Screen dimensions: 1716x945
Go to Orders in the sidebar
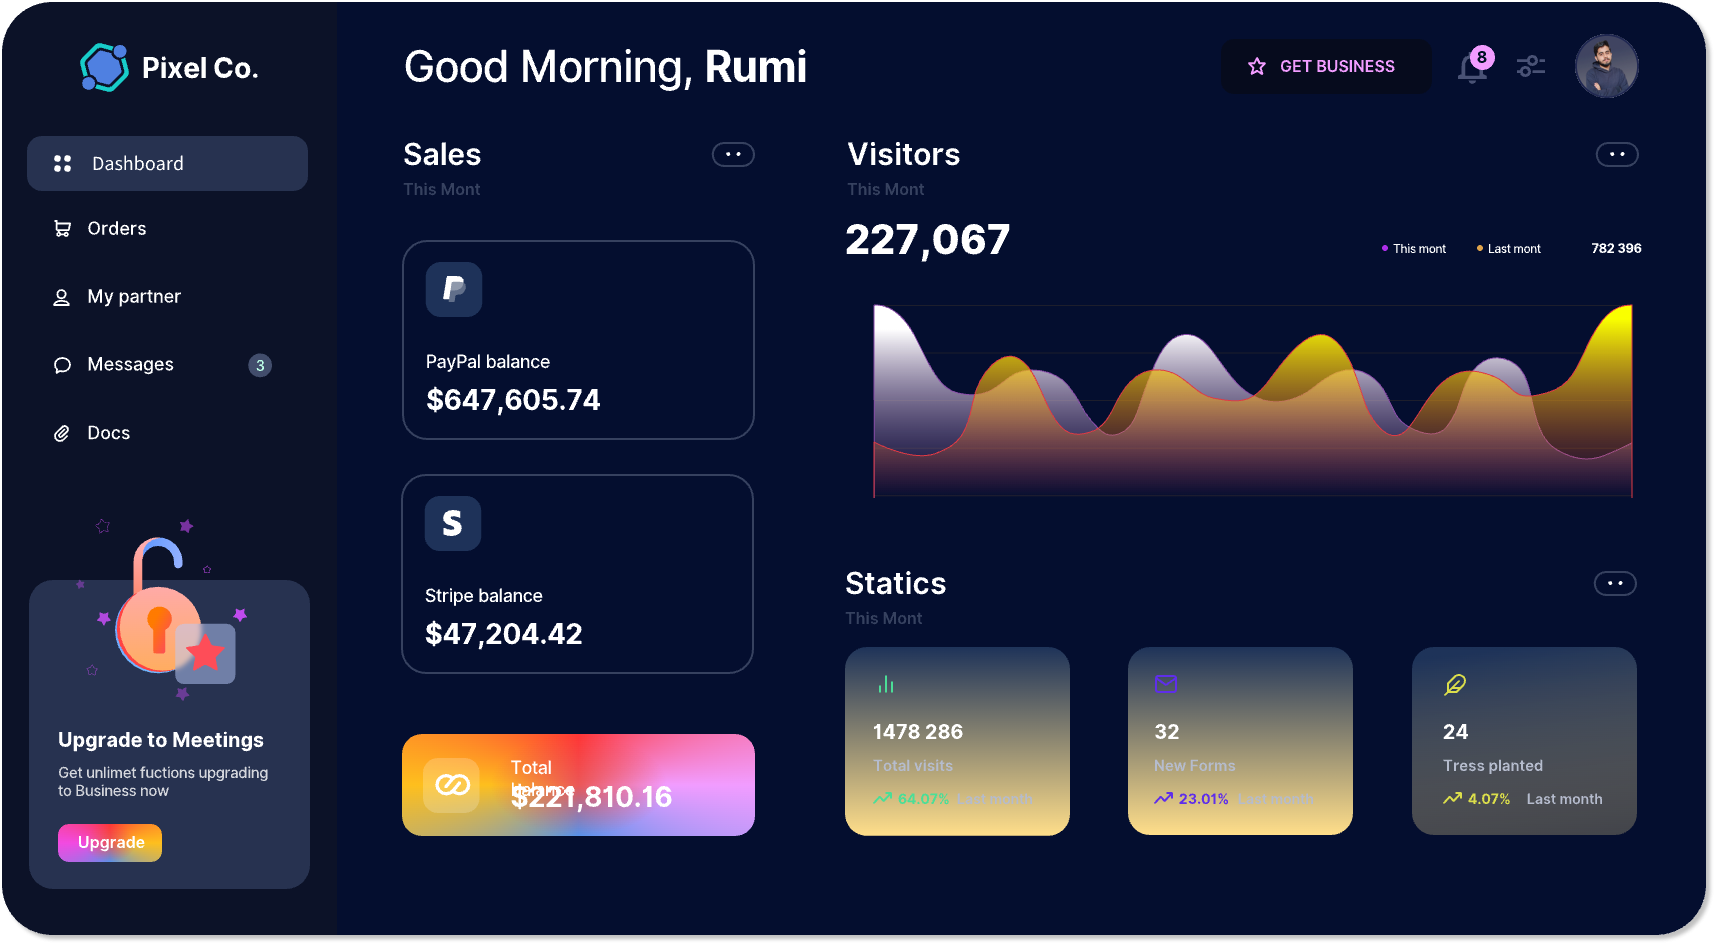(116, 229)
